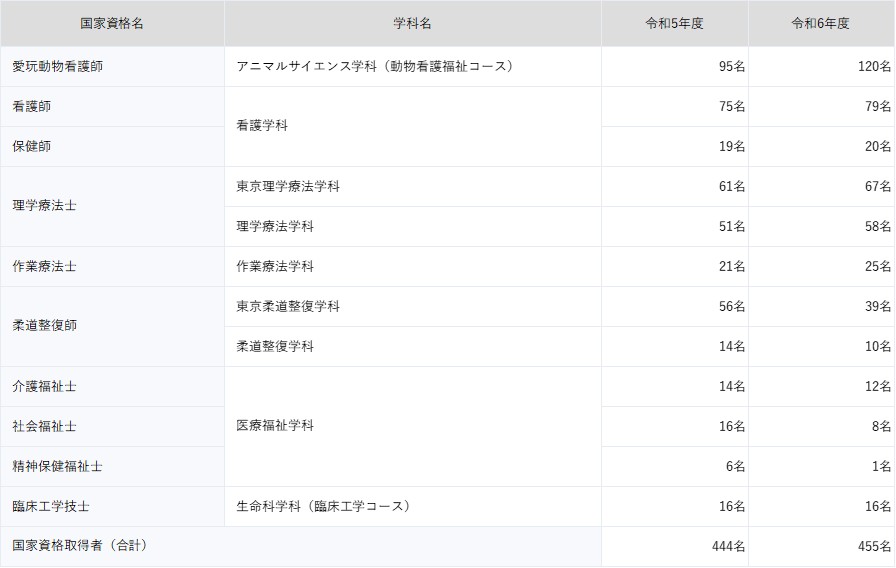
Task: Click the 学科名 column header
Action: pos(412,23)
